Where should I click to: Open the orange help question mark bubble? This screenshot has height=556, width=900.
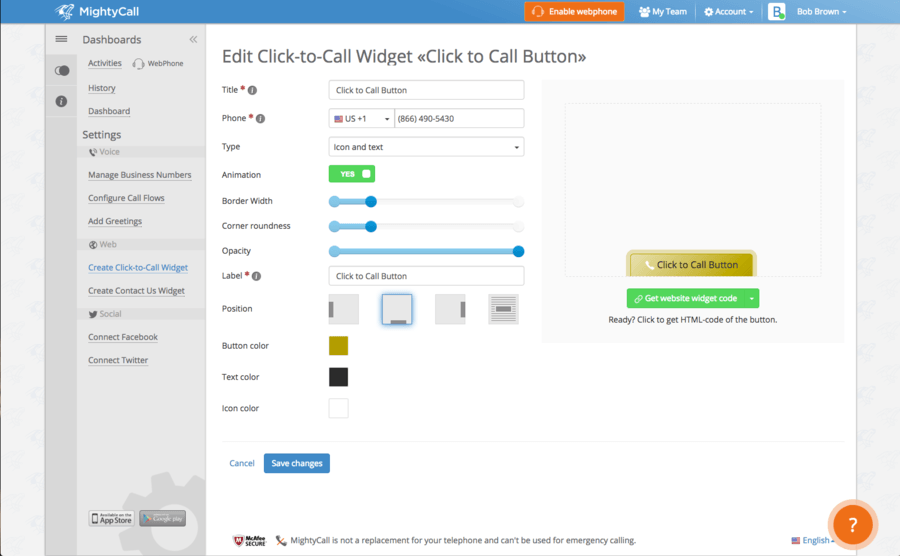[853, 524]
